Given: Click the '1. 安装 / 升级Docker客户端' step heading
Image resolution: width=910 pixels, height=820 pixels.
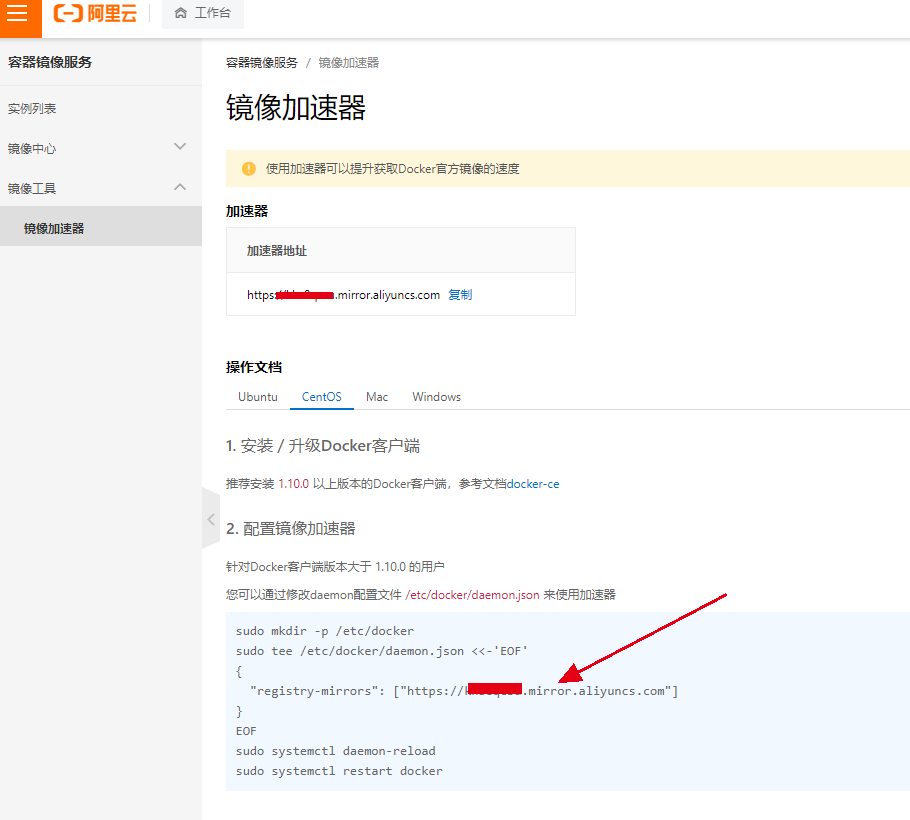Looking at the screenshot, I should point(323,446).
